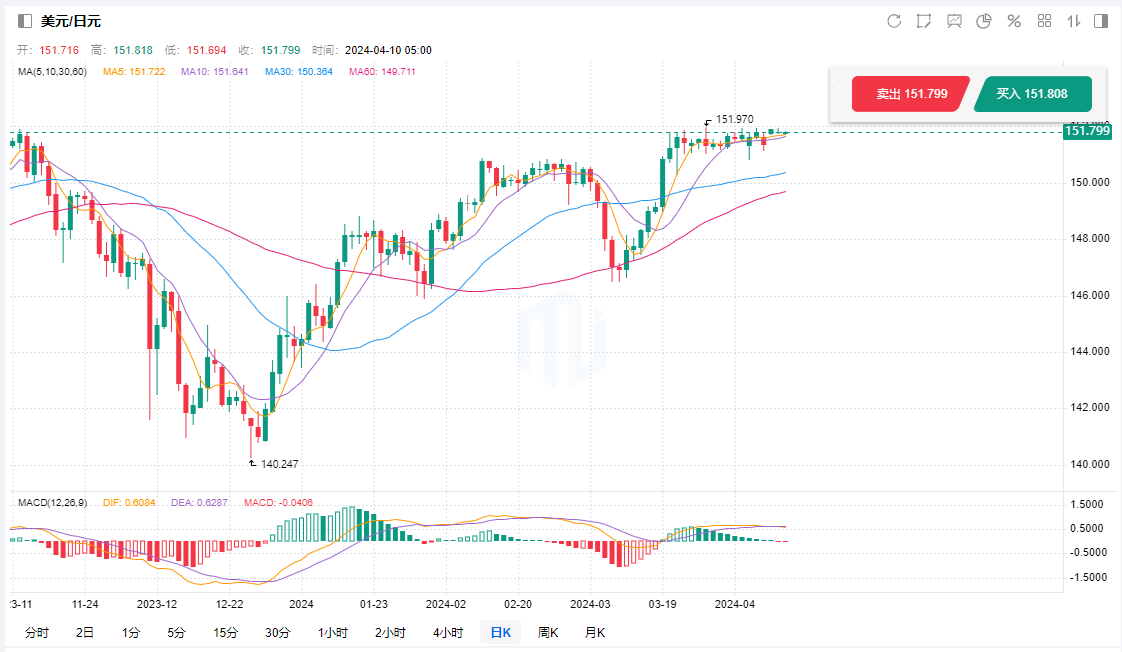Image resolution: width=1122 pixels, height=652 pixels.
Task: Select the 15分 timeframe tab
Action: point(225,632)
